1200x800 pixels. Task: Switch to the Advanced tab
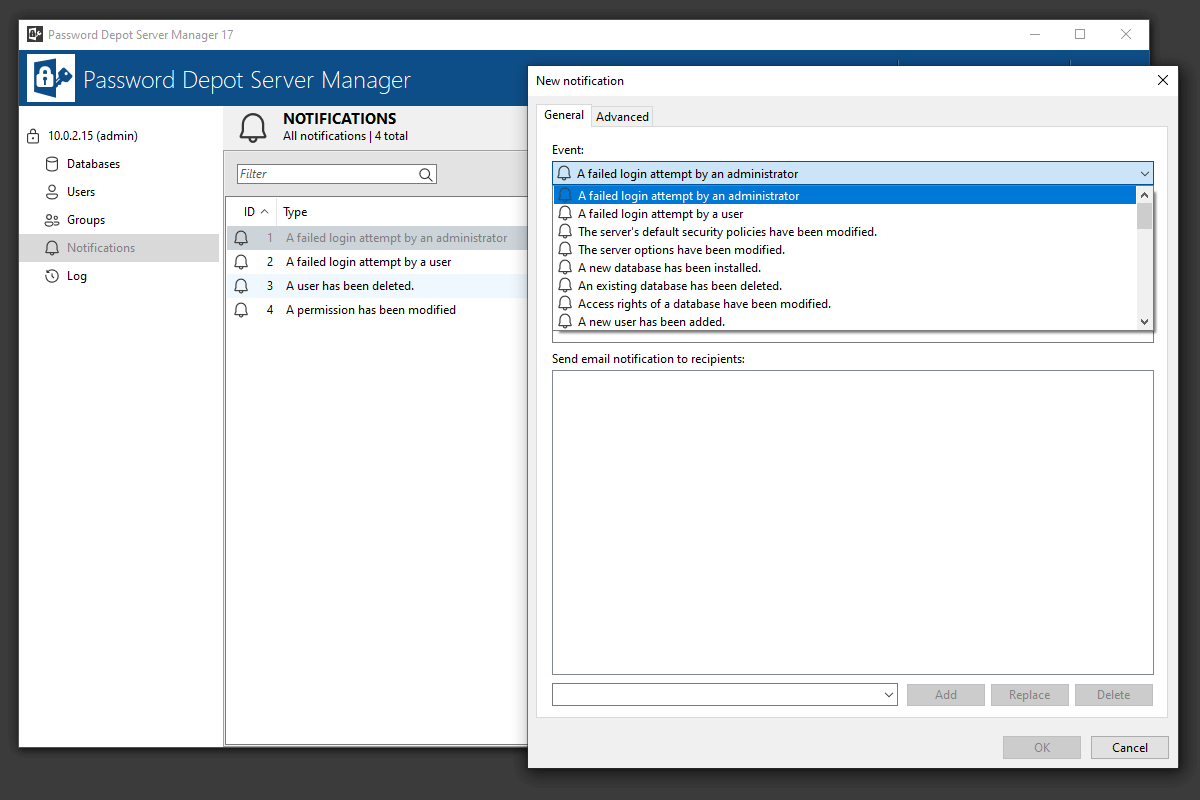[x=622, y=117]
